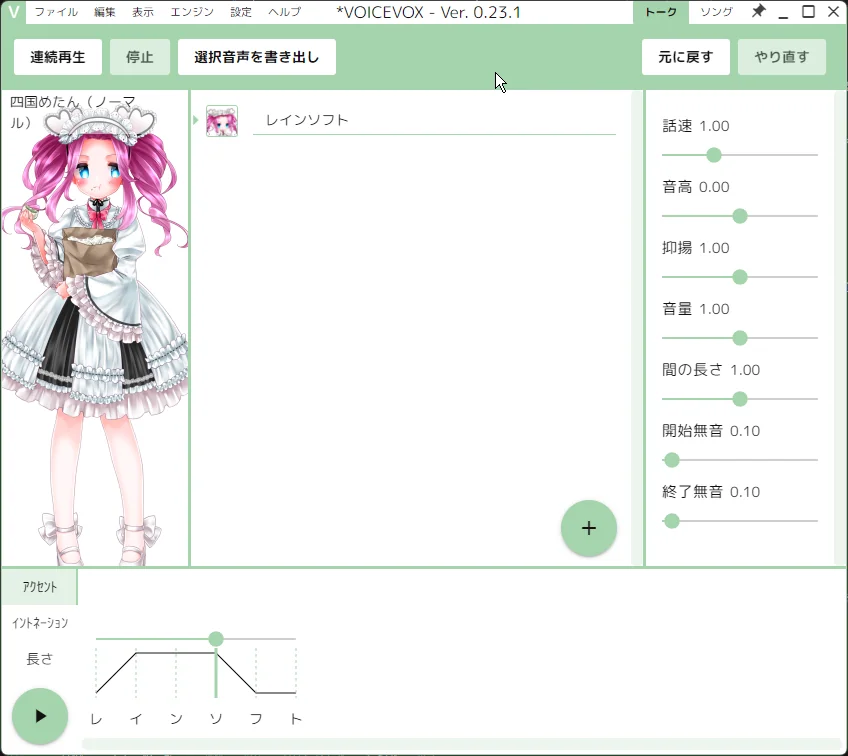Click the pin window icon in title bar

pyautogui.click(x=759, y=12)
